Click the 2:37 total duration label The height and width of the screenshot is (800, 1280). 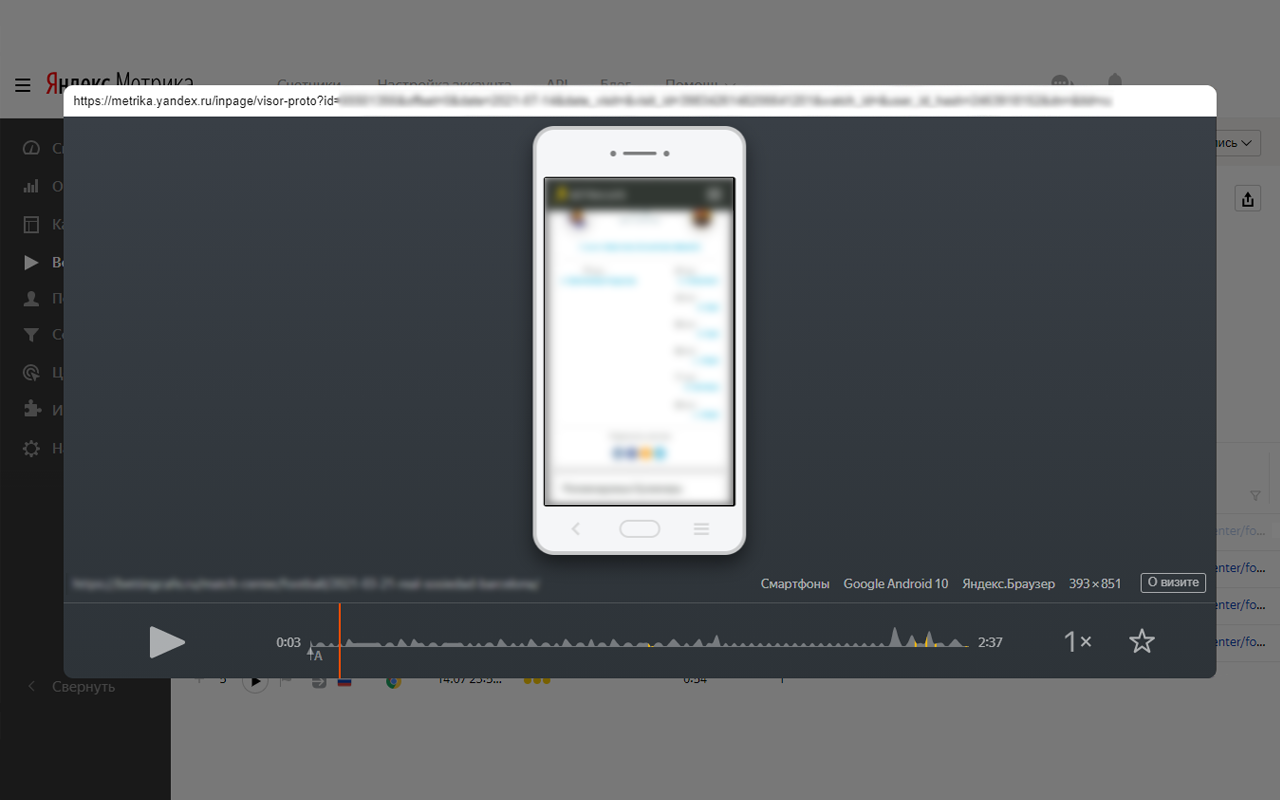click(990, 642)
